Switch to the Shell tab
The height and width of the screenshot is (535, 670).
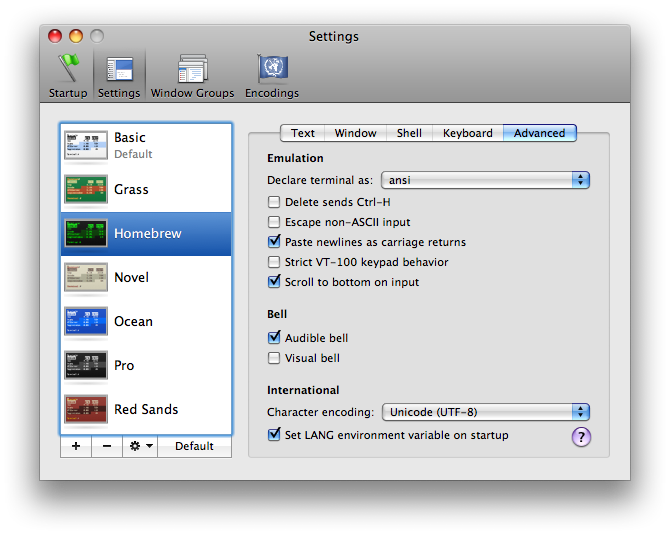(409, 133)
